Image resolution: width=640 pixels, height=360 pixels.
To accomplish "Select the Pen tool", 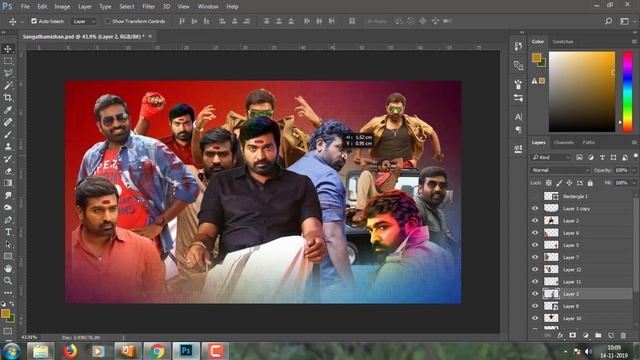I will [8, 220].
